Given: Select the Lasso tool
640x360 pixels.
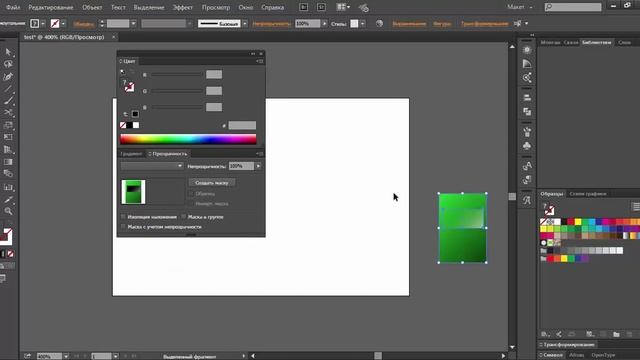Looking at the screenshot, I should pyautogui.click(x=8, y=64).
